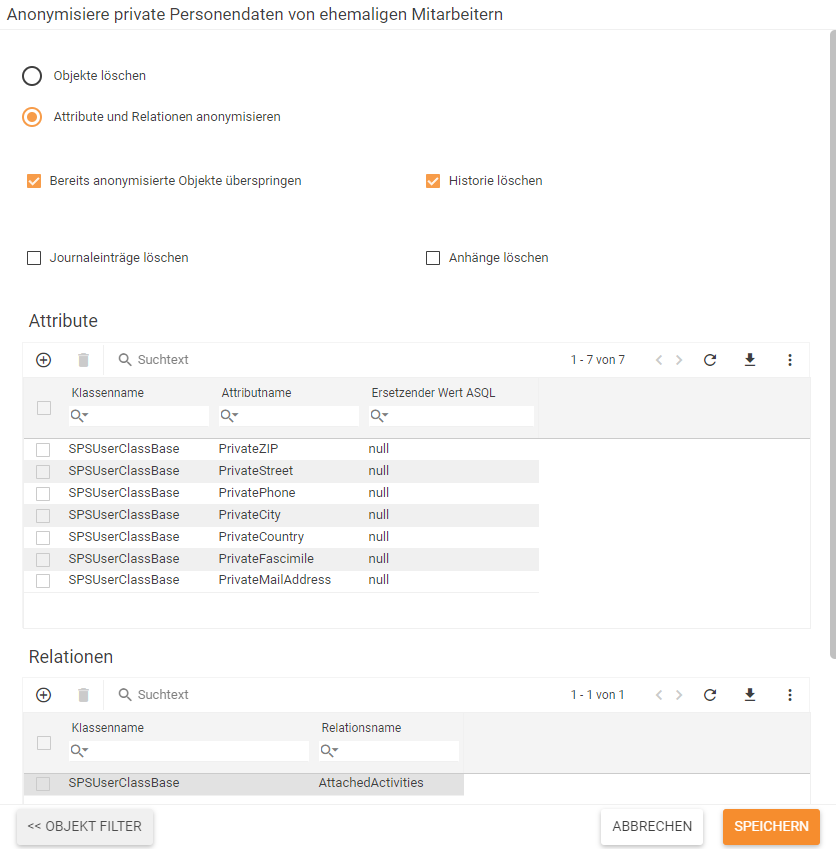Enable Journaleinträge löschen checkbox

[x=34, y=258]
